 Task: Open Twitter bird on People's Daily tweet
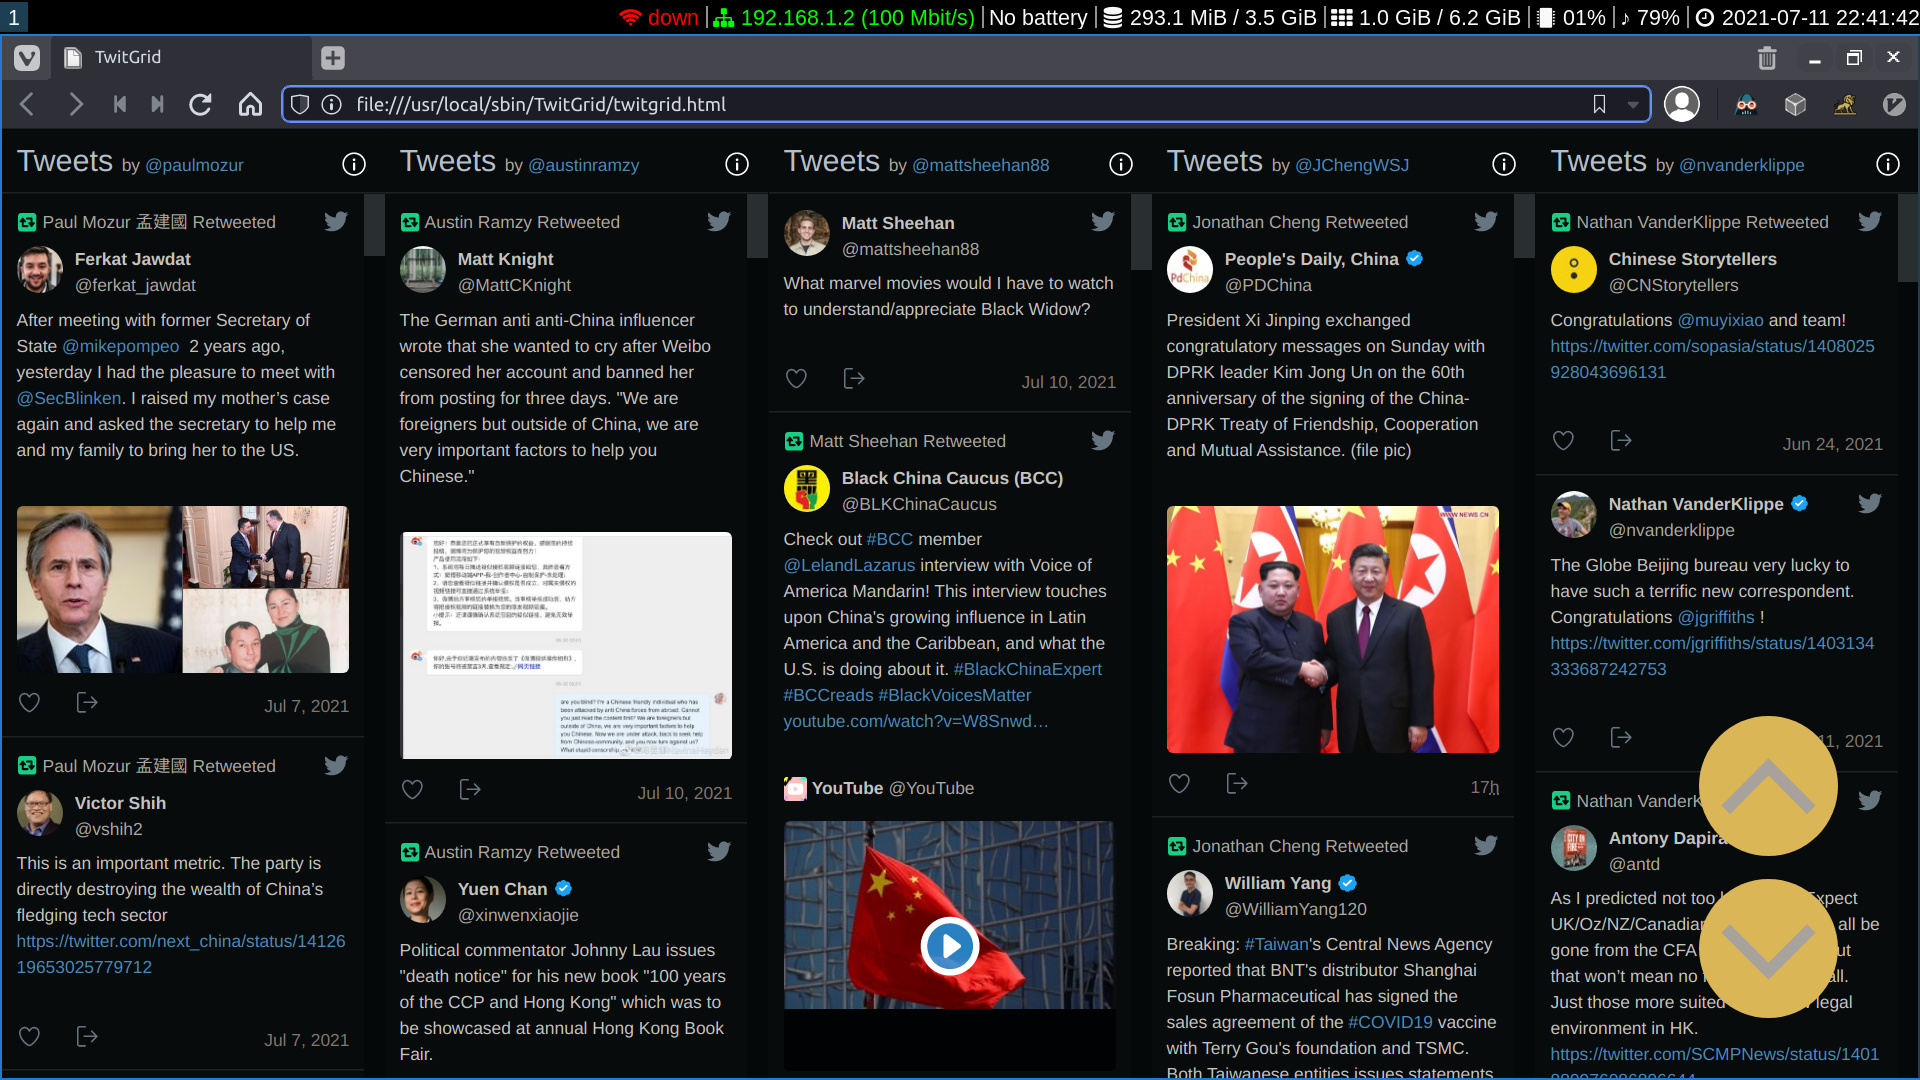(x=1486, y=222)
